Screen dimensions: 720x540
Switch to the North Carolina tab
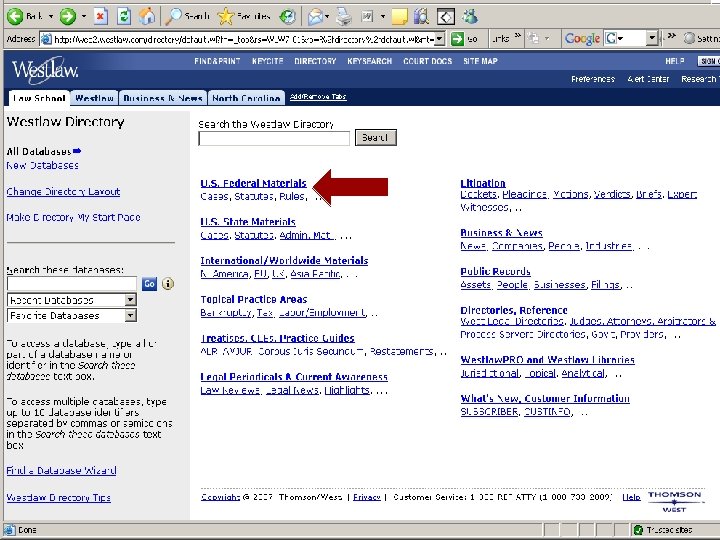(246, 98)
